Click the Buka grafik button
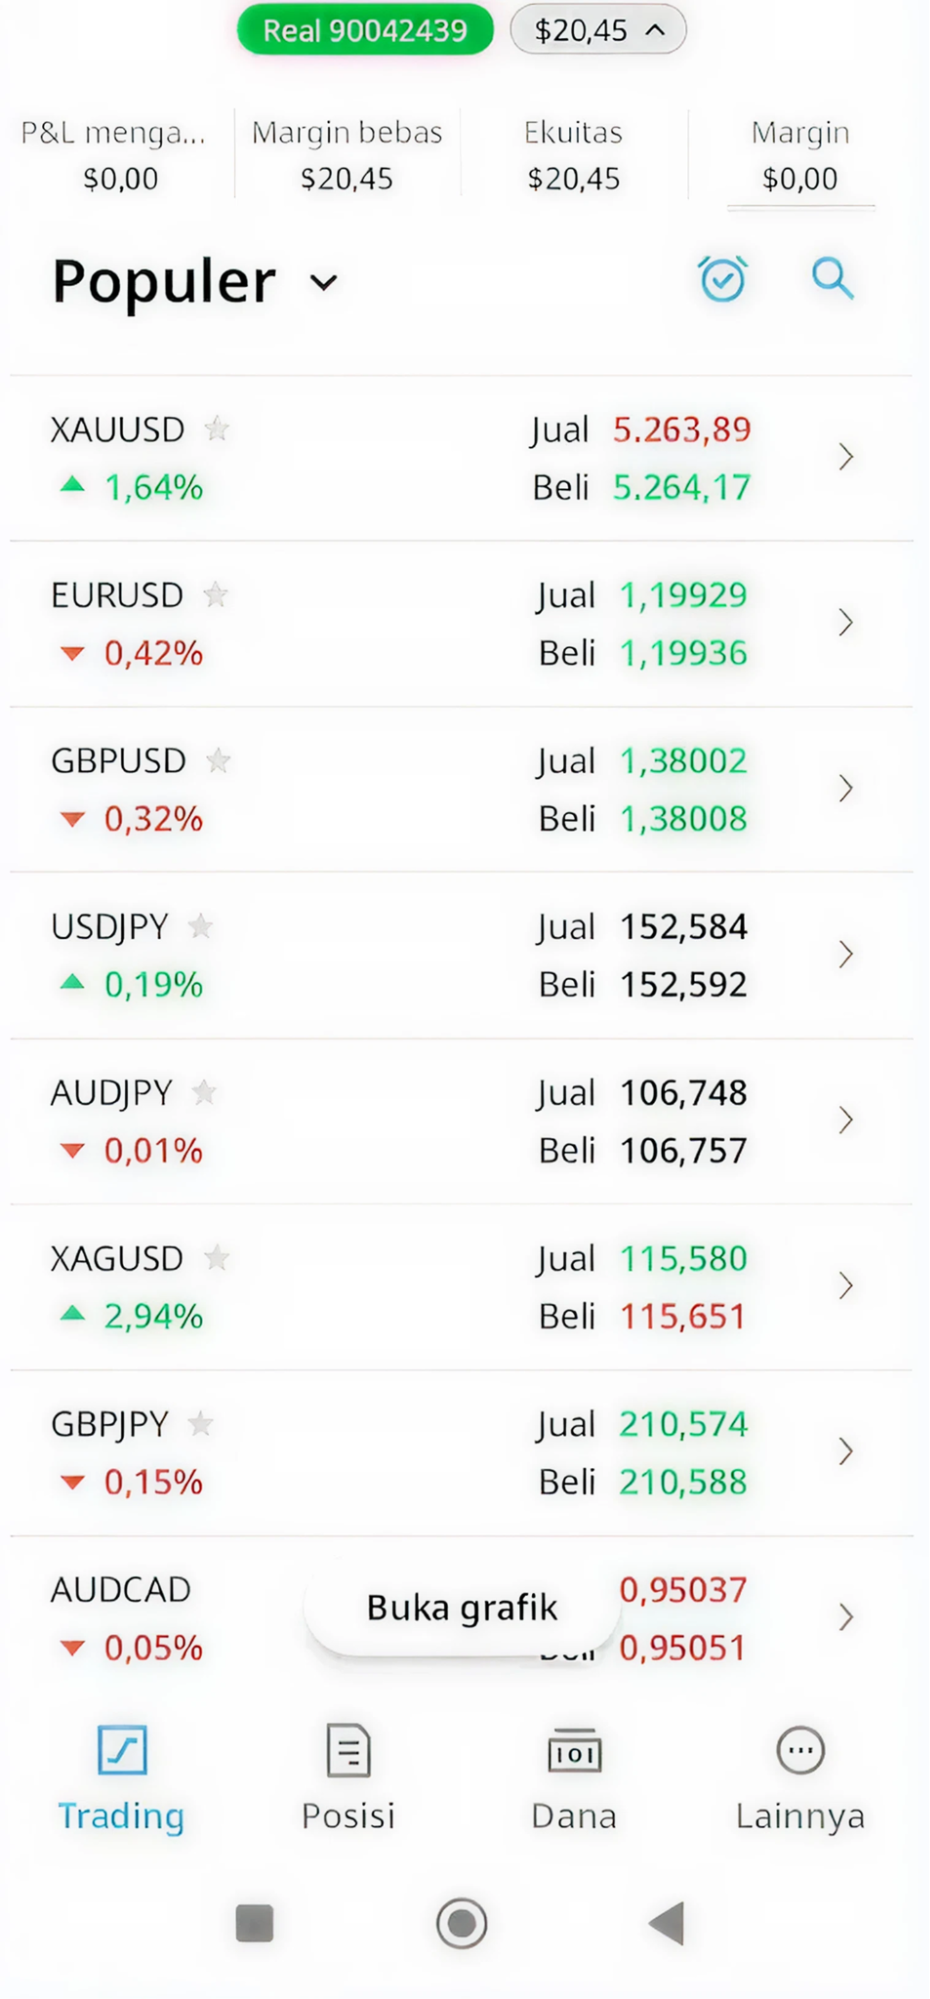The image size is (930, 1999). coord(461,1608)
